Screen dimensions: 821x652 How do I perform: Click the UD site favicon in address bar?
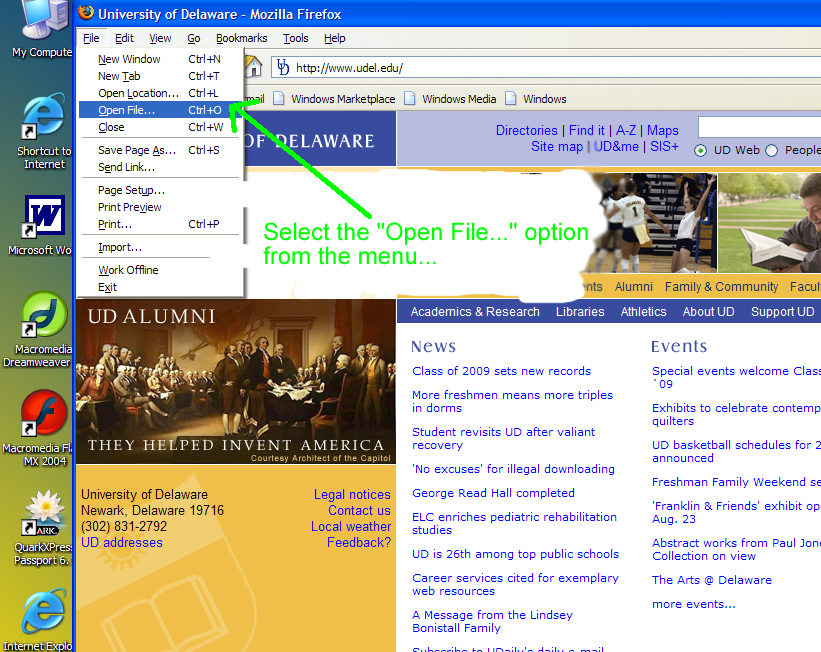pyautogui.click(x=283, y=68)
